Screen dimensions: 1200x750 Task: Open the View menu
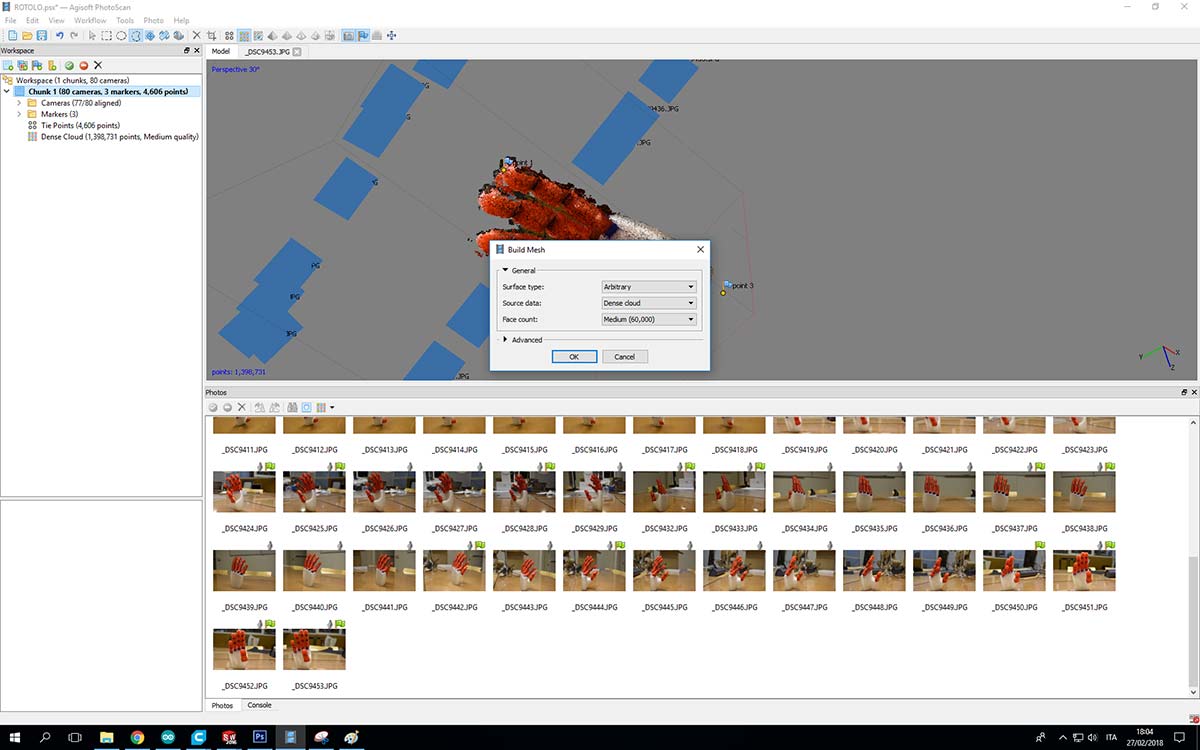(x=56, y=20)
